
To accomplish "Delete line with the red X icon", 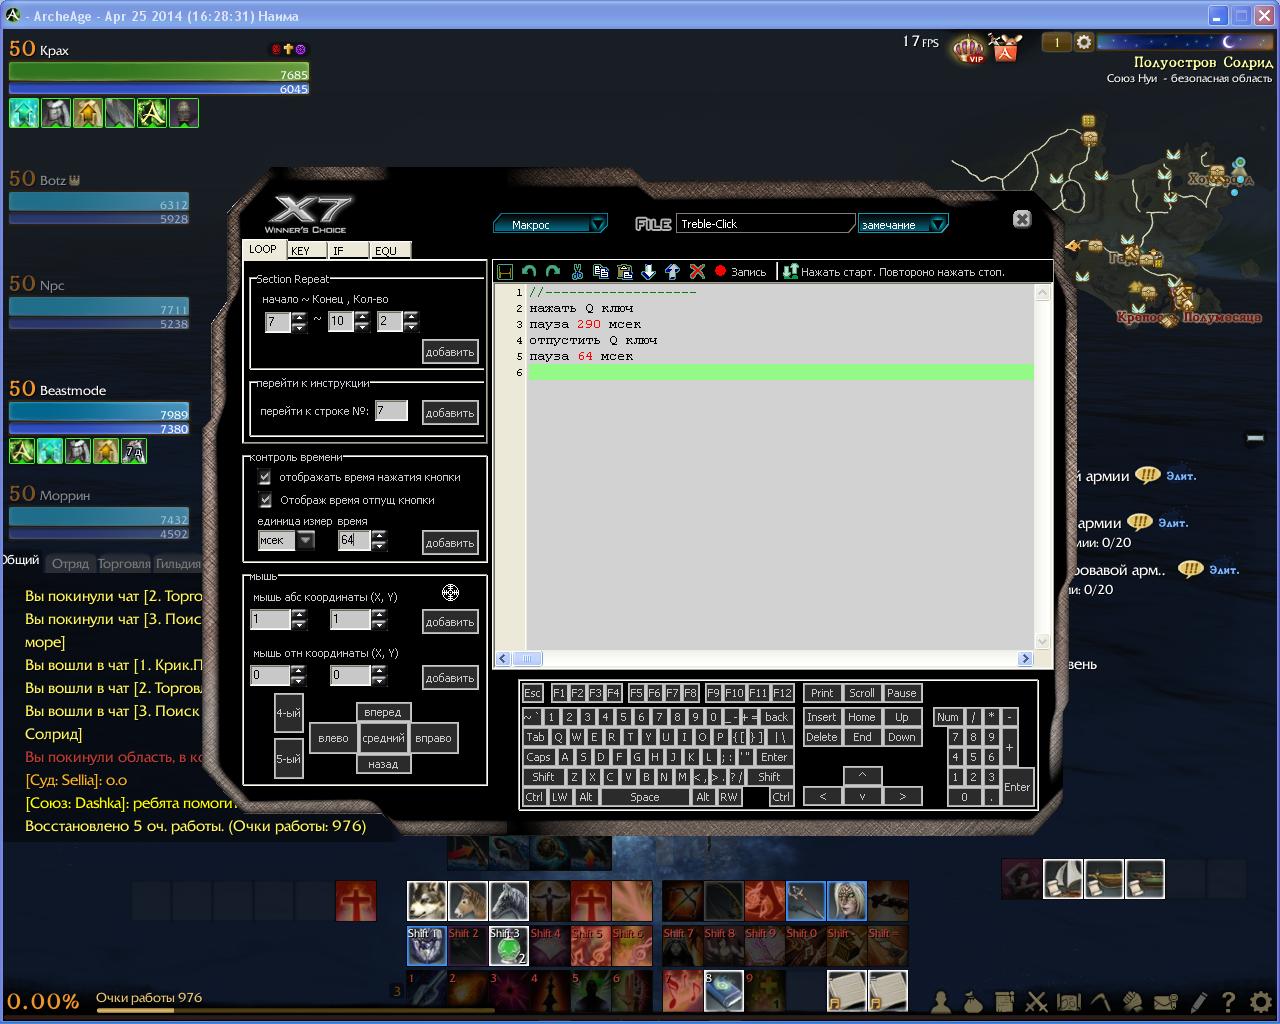I will 697,272.
